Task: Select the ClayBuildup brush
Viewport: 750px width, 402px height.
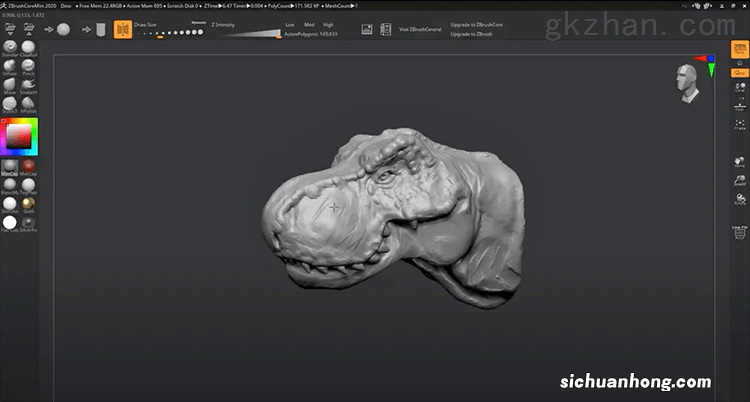Action: pos(28,48)
